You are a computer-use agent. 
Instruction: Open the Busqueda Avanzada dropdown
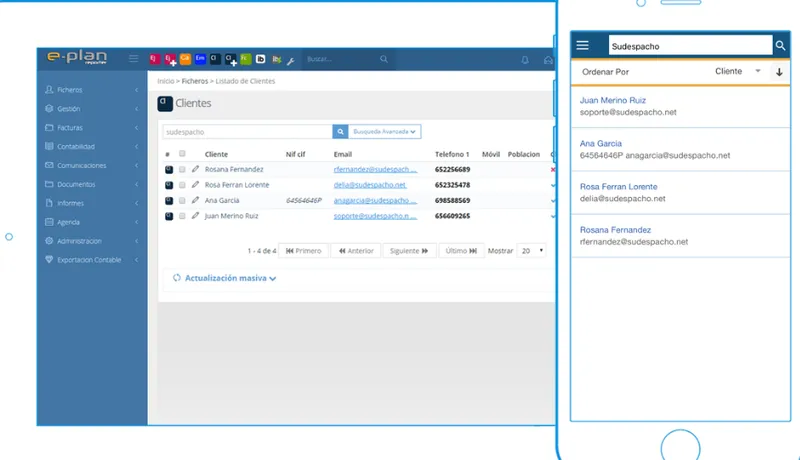pyautogui.click(x=385, y=132)
